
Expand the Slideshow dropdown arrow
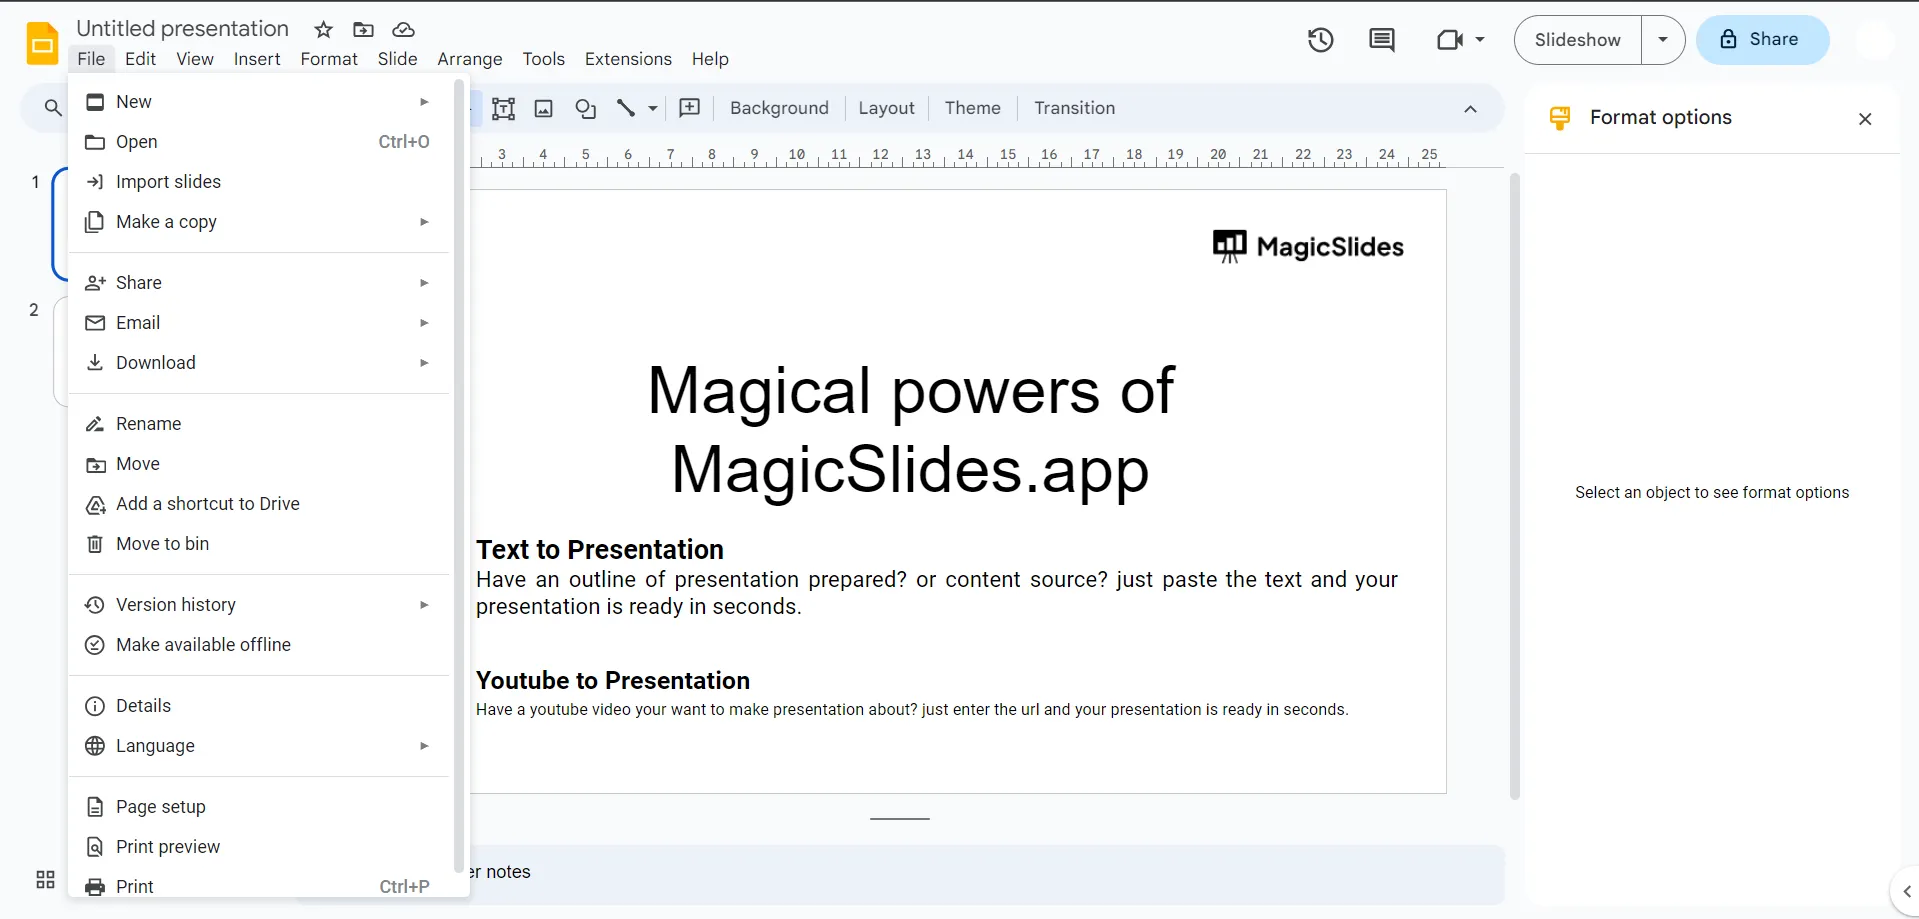click(1663, 40)
